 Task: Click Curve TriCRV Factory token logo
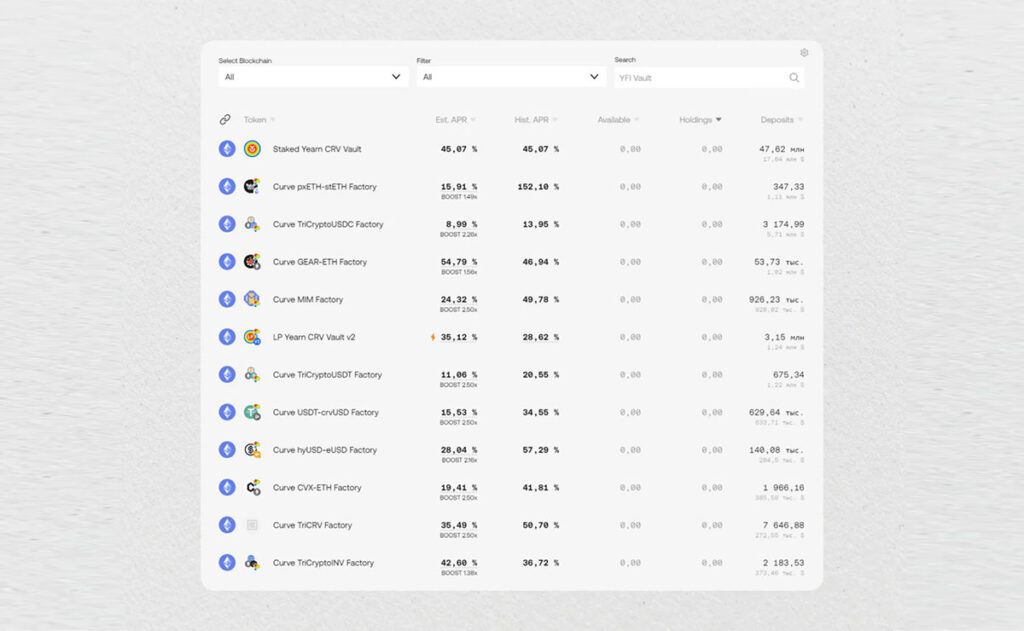(252, 525)
